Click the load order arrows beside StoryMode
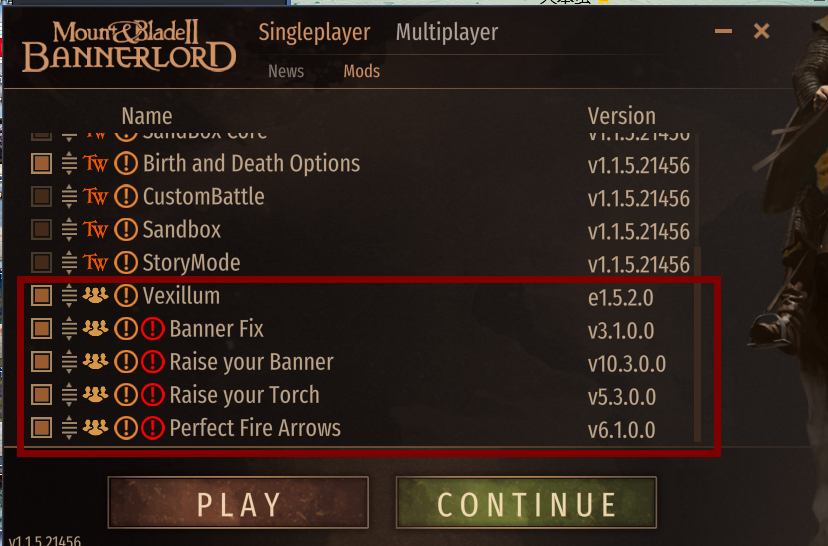 69,263
